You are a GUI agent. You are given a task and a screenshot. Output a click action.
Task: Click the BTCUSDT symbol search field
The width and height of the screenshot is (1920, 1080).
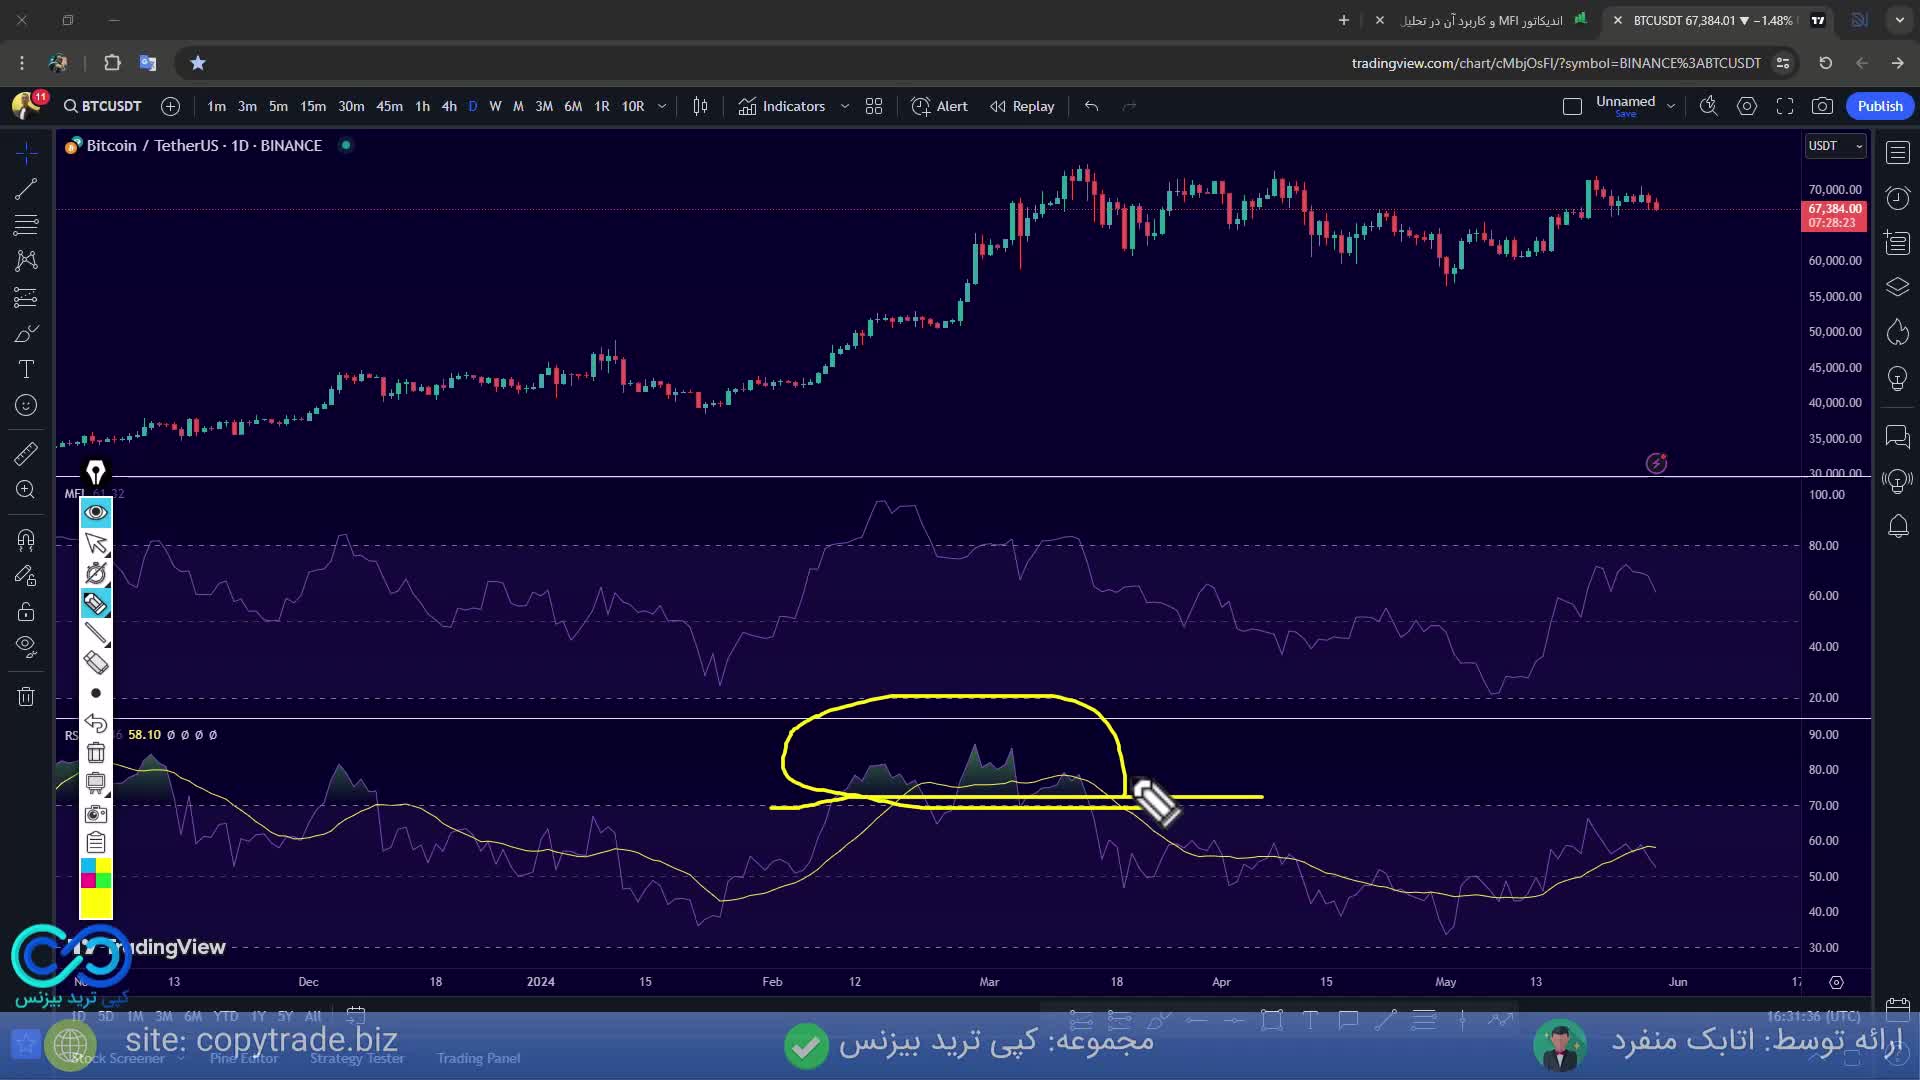click(x=103, y=106)
